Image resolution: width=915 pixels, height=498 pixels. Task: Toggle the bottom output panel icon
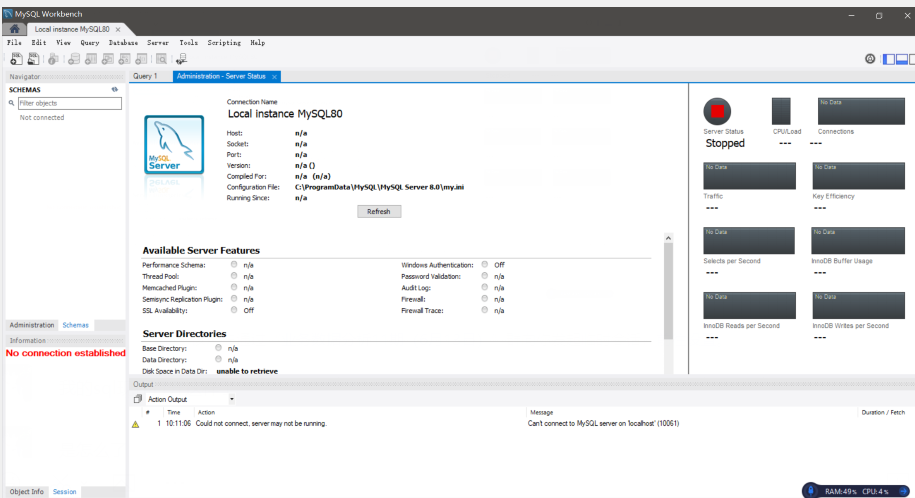[902, 59]
